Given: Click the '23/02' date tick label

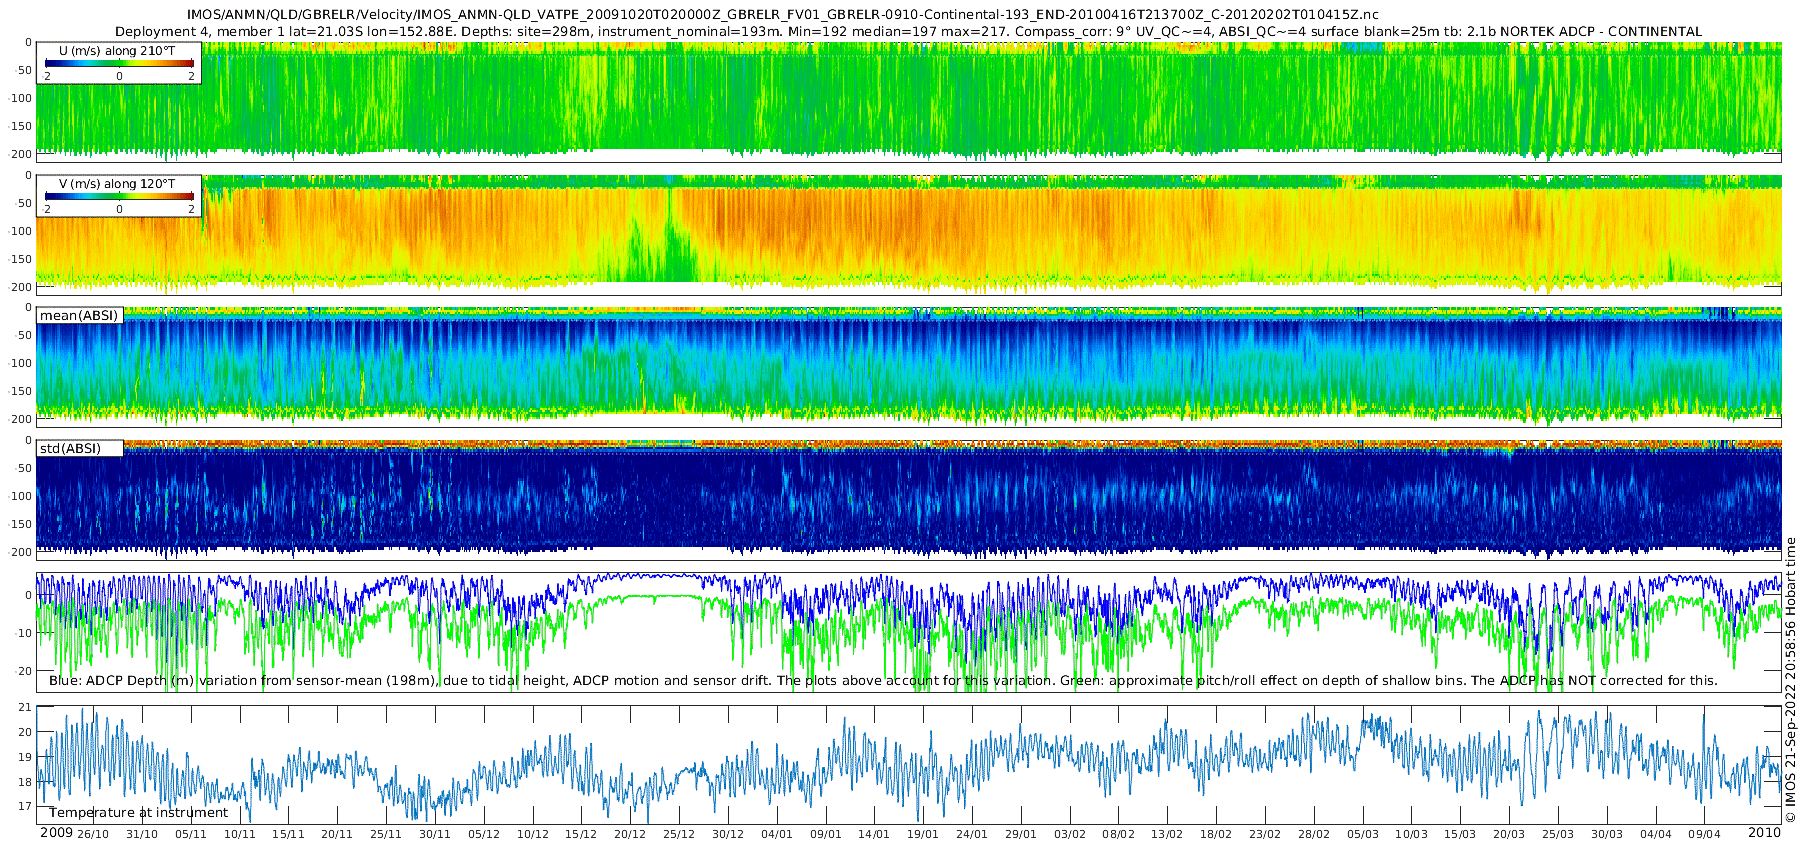Looking at the screenshot, I should [1265, 834].
